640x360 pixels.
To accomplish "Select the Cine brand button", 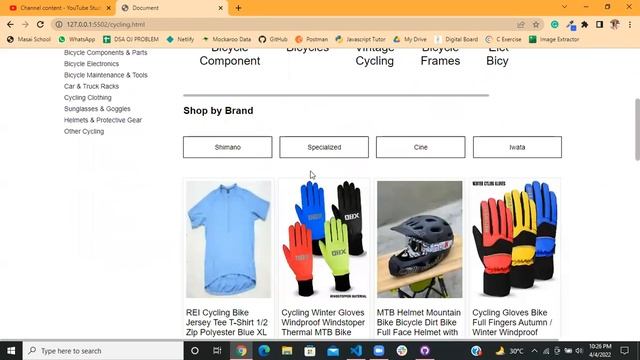I will 420,147.
